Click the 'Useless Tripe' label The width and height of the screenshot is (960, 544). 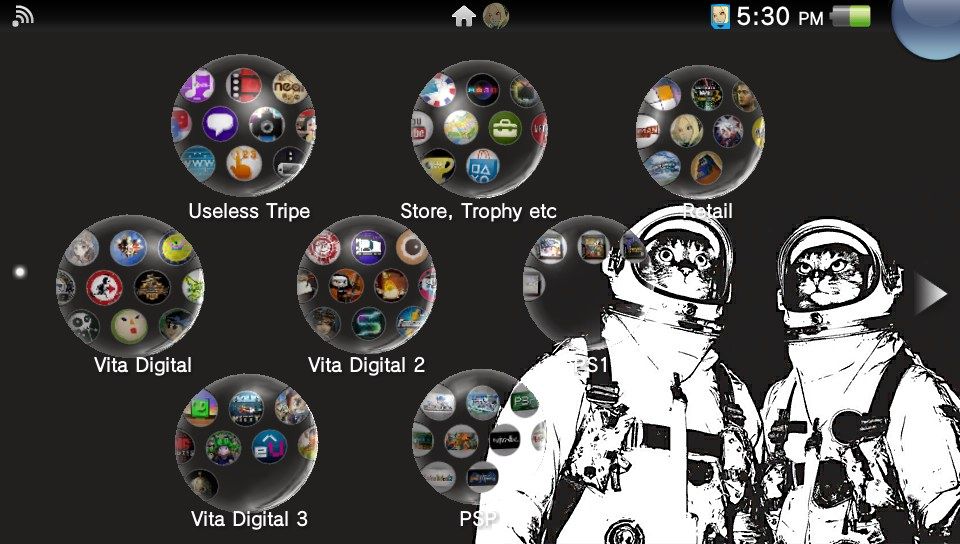[249, 211]
